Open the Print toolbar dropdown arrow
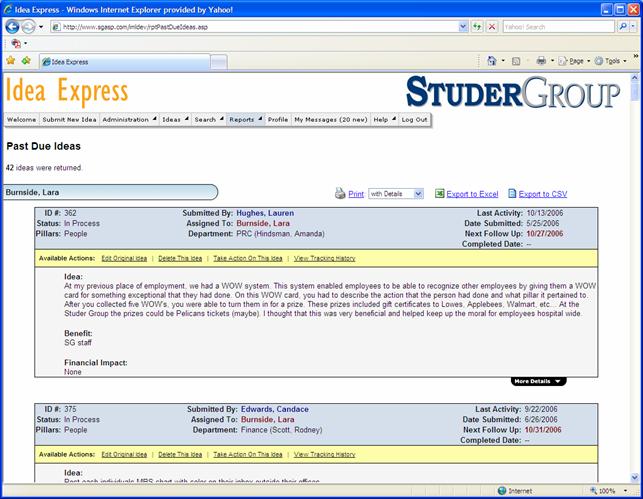The width and height of the screenshot is (643, 499). point(552,61)
